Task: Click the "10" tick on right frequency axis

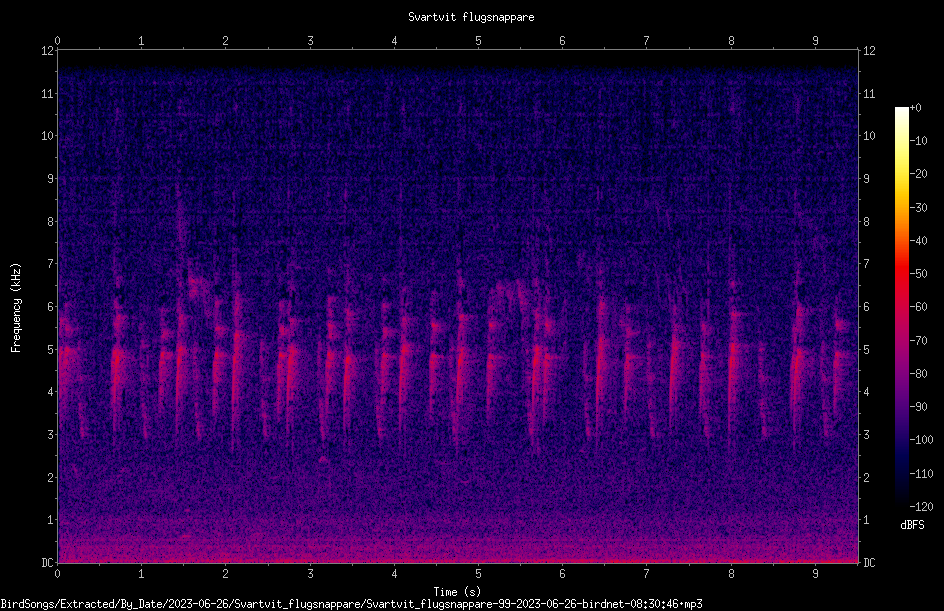Action: click(869, 136)
